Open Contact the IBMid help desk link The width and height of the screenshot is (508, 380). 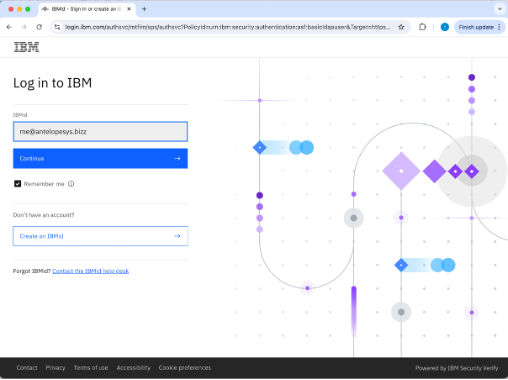[90, 271]
